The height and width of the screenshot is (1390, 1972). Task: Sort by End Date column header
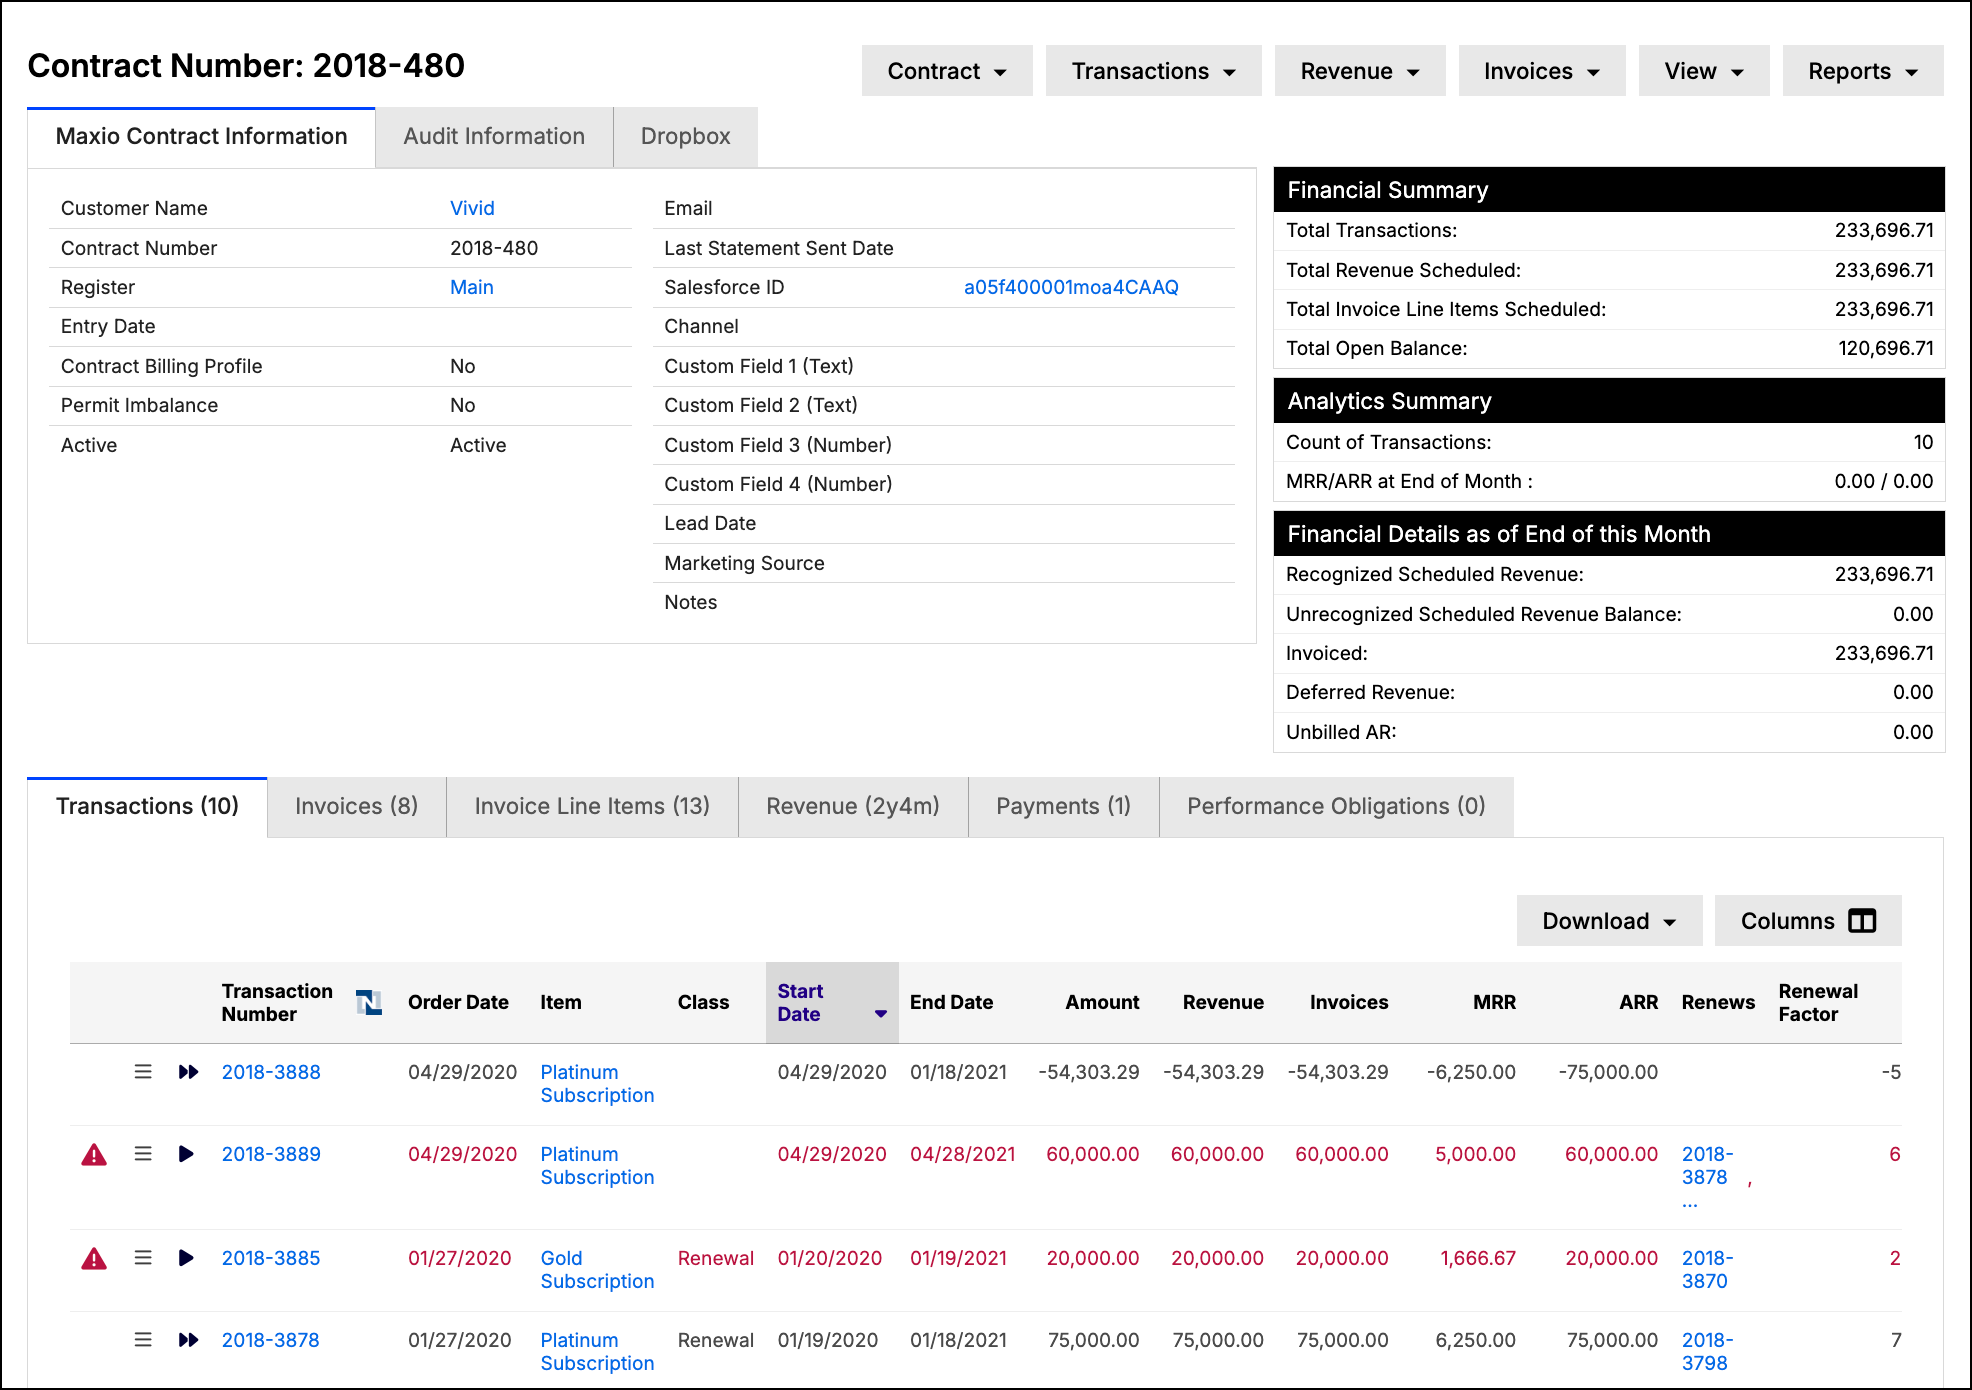[x=951, y=1002]
